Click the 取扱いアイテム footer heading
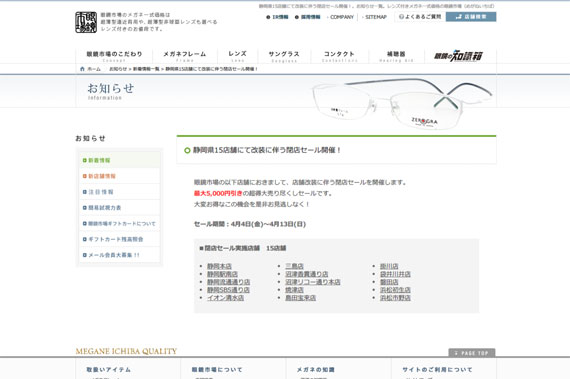Image resolution: width=570 pixels, height=379 pixels. coord(109,370)
